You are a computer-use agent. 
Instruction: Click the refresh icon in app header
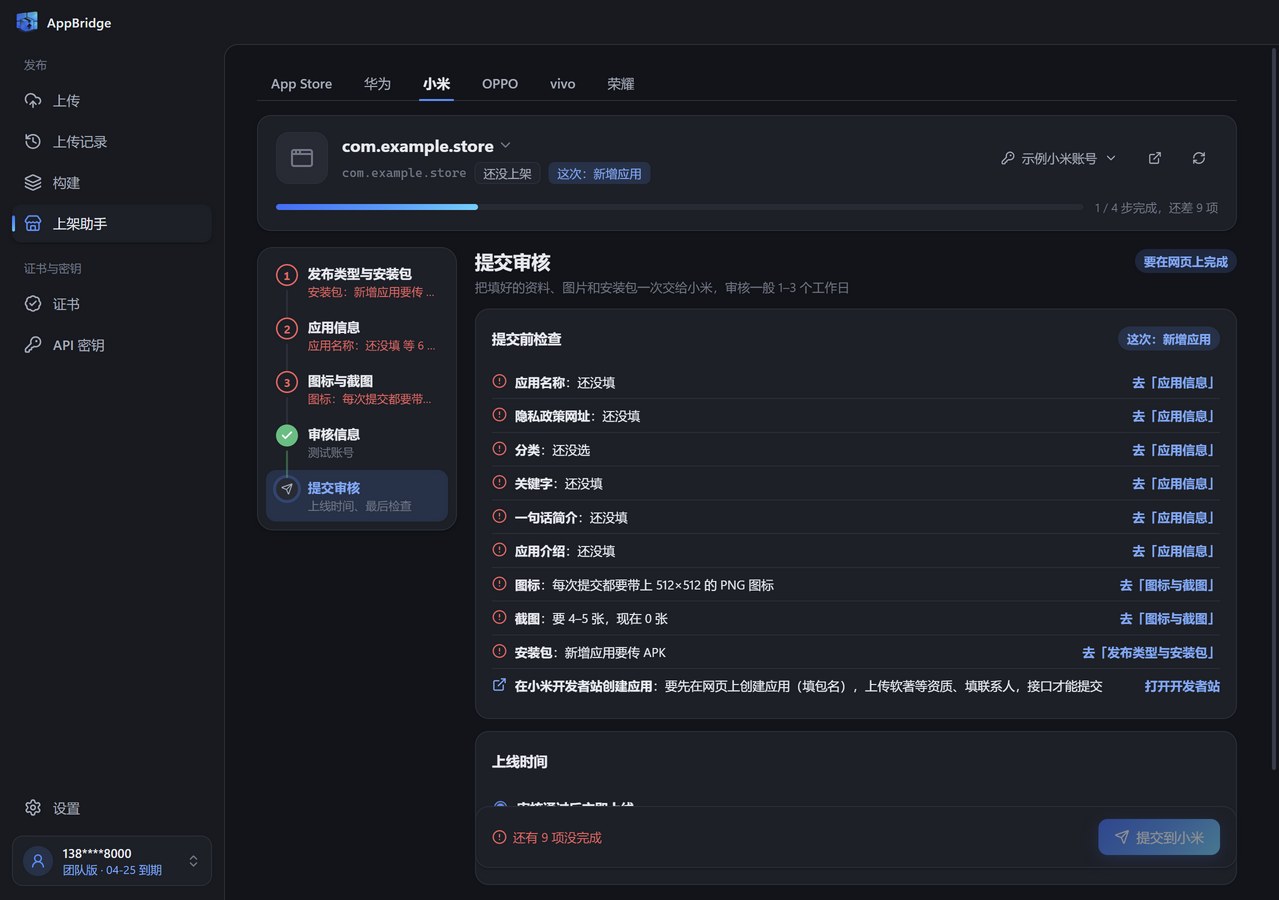(x=1199, y=158)
